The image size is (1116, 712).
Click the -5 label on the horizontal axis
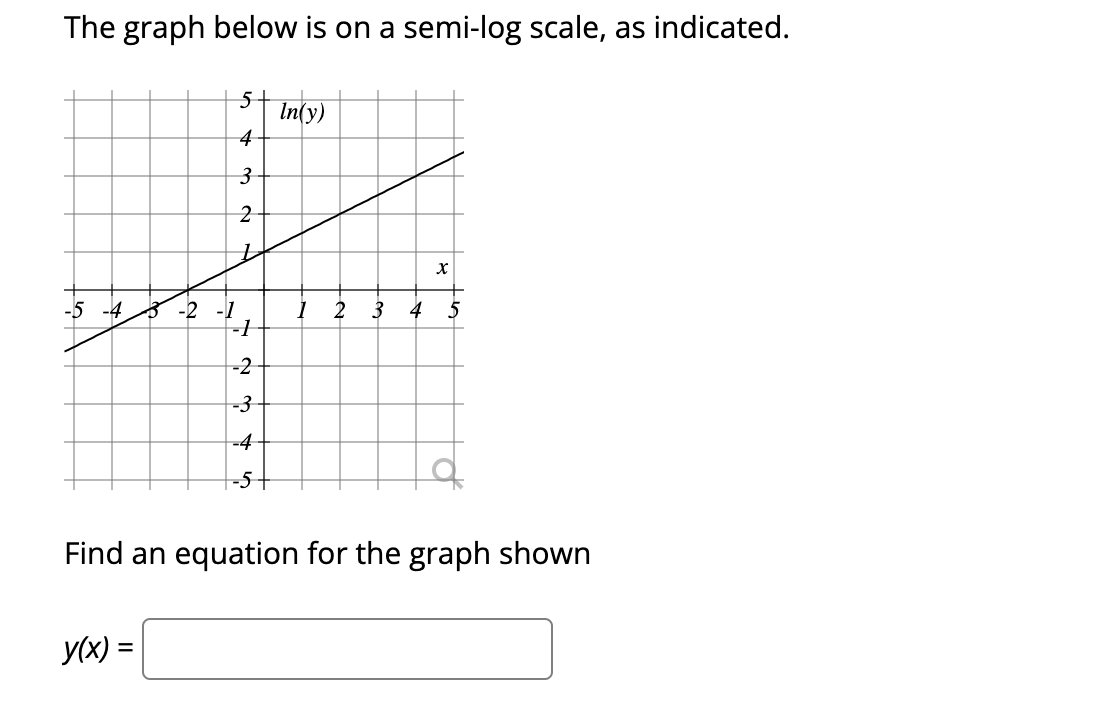(x=73, y=308)
